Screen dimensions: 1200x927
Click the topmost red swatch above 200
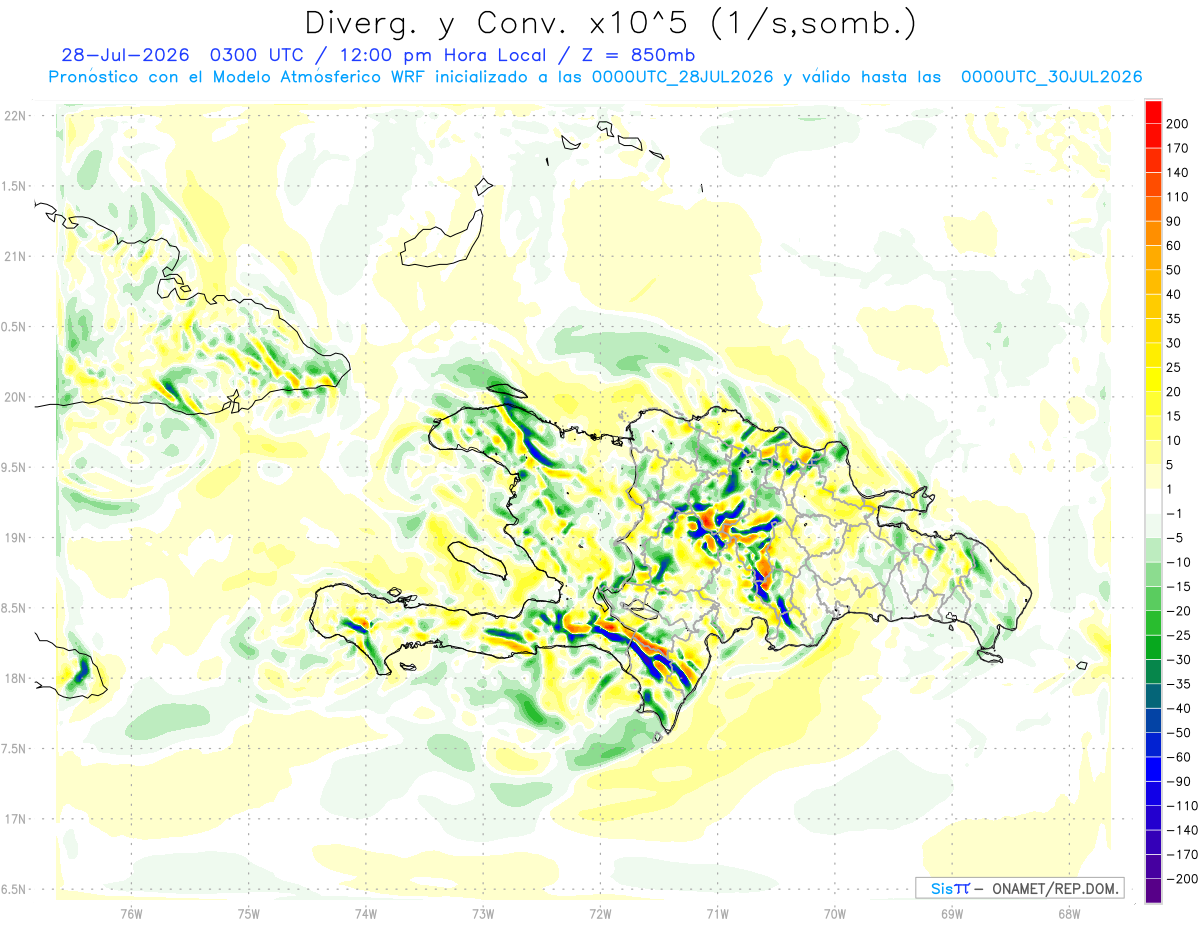(x=1153, y=111)
